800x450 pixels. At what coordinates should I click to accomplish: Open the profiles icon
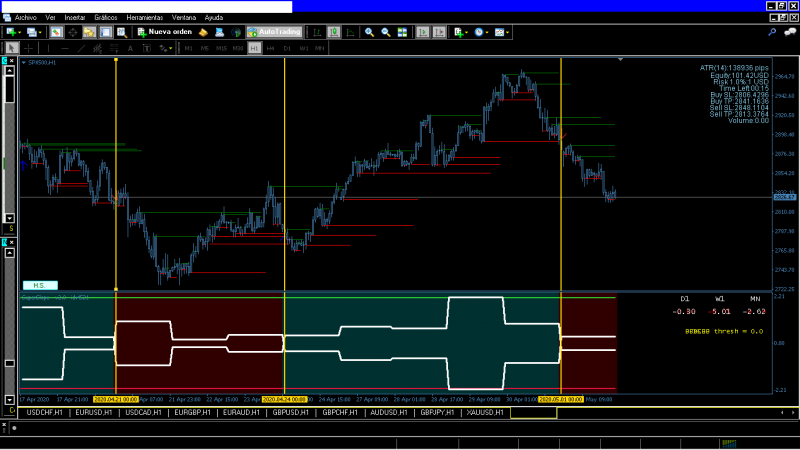point(32,32)
